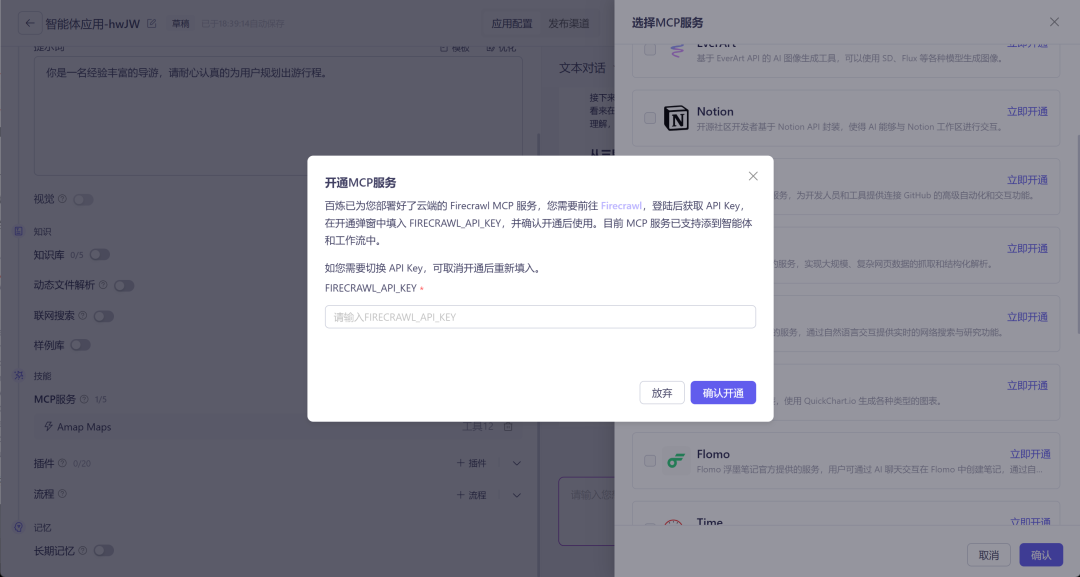Toggle the 长期记忆 switch

(103, 551)
